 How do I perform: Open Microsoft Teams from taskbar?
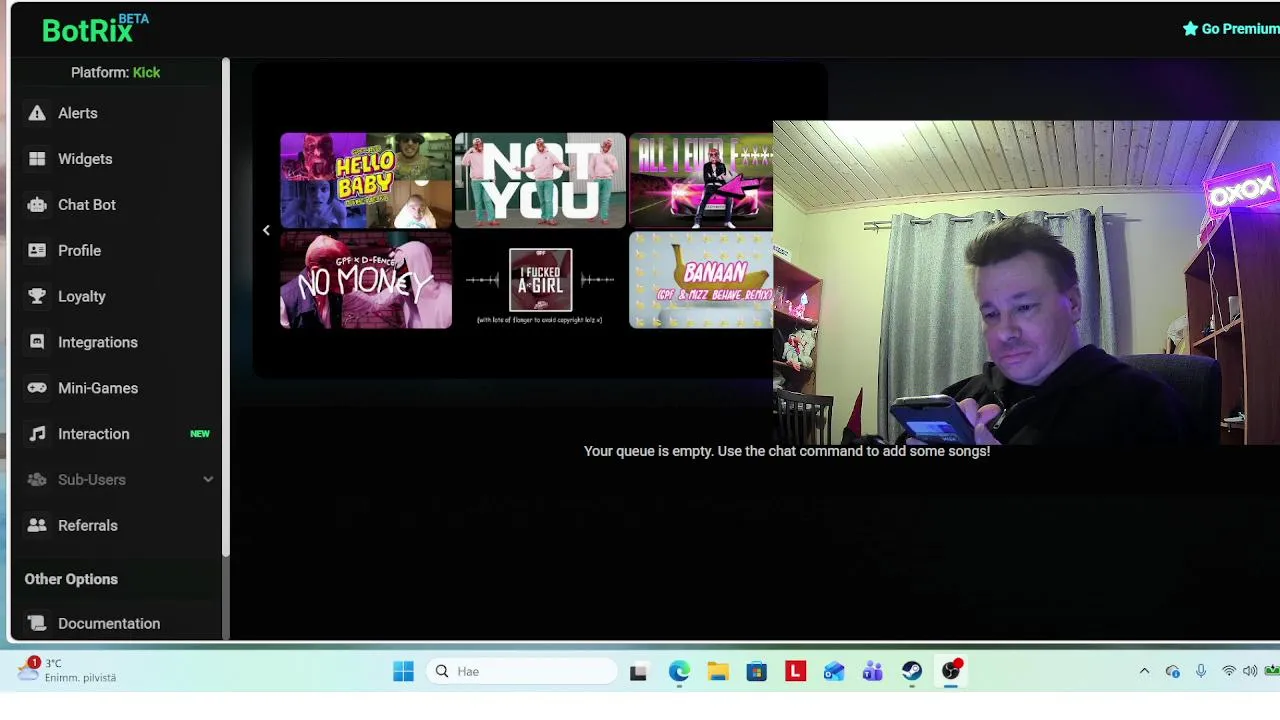click(873, 671)
